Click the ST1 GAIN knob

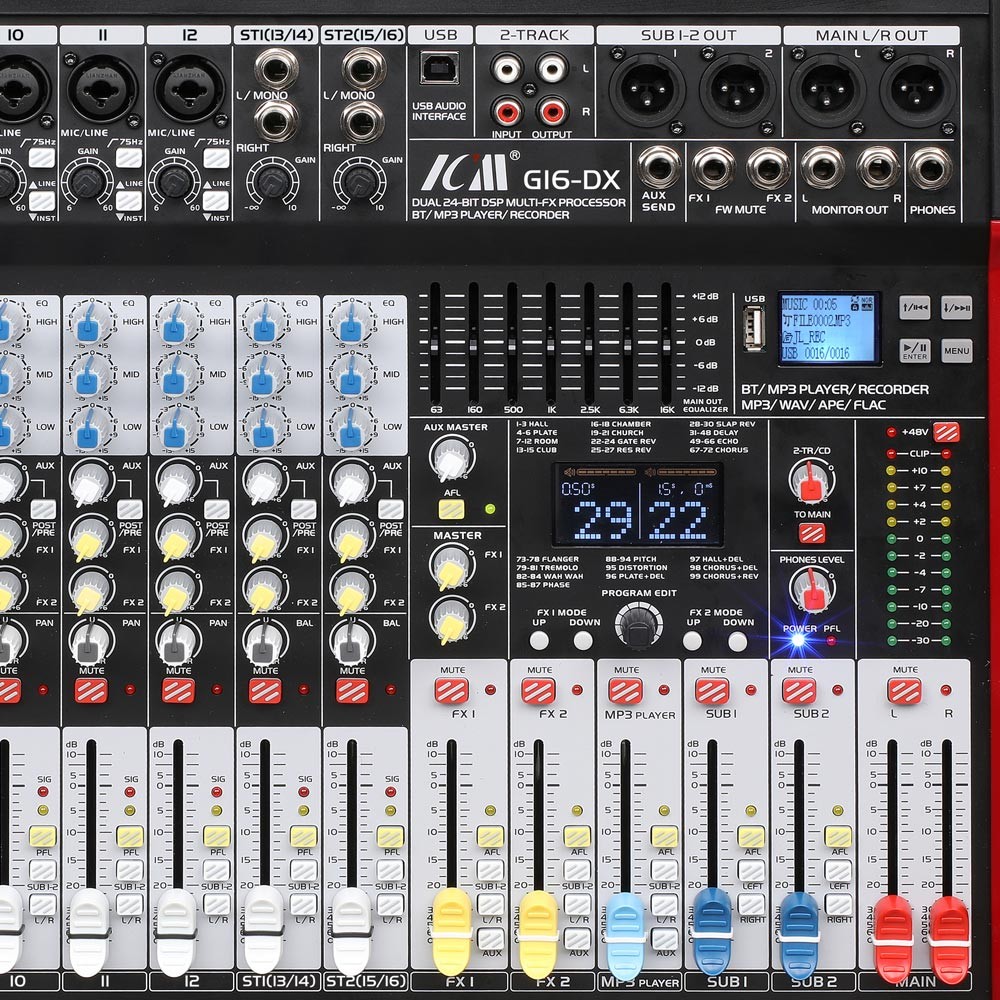(x=273, y=181)
